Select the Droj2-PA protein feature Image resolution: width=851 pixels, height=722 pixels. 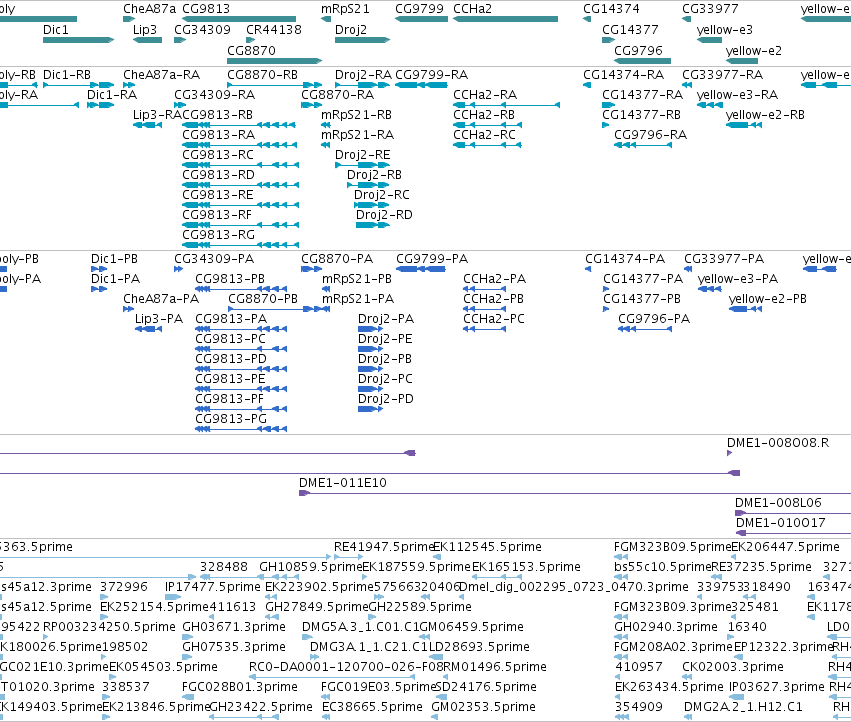pyautogui.click(x=370, y=330)
